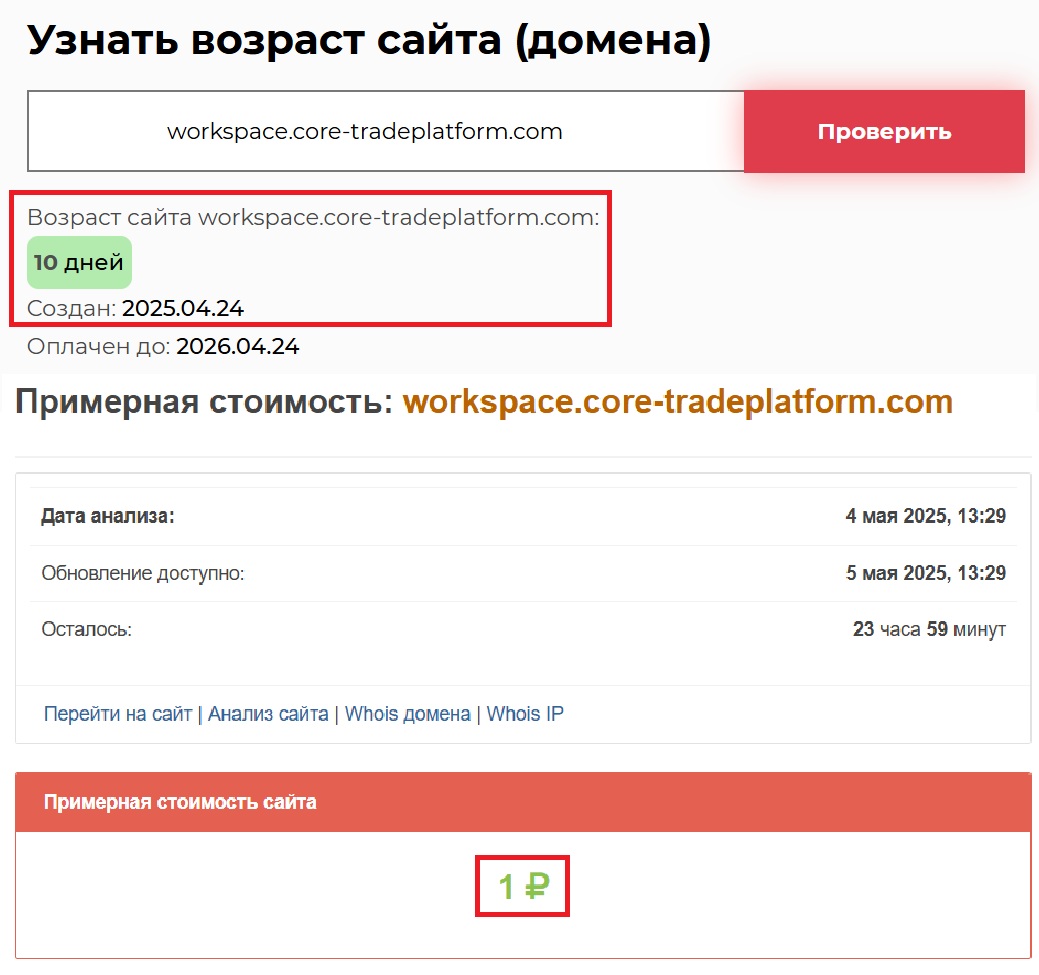Click the 4 мая 2025, 13:29 value
This screenshot has width=1039, height=975.
(x=925, y=517)
